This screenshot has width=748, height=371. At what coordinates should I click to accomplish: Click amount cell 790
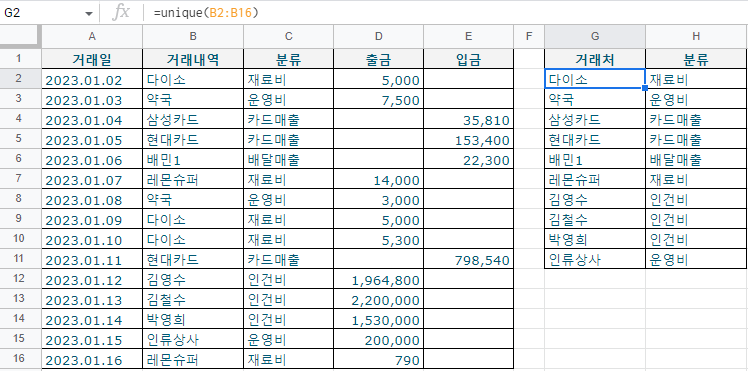tap(378, 360)
